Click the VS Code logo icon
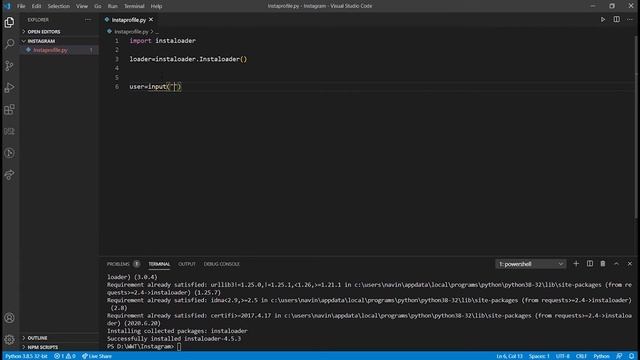The height and width of the screenshot is (360, 640). click(7, 6)
